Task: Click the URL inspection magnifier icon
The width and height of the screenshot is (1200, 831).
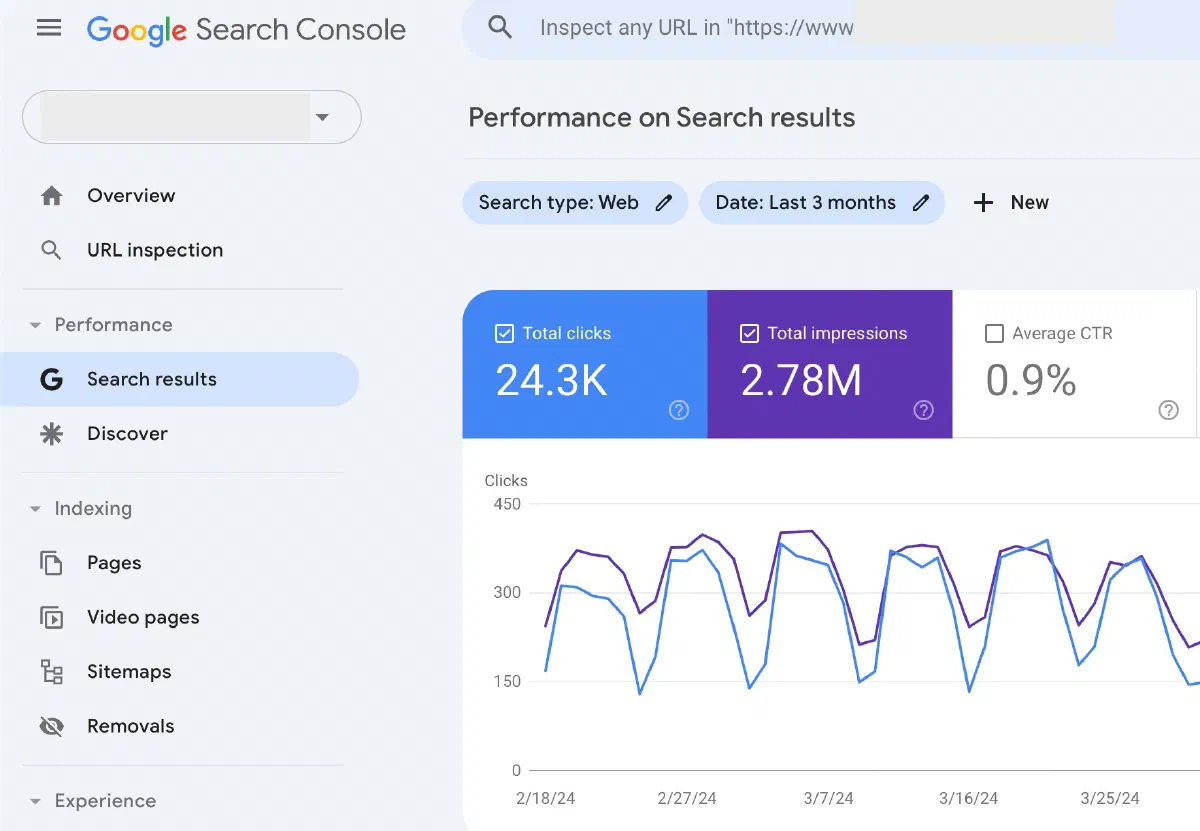Action: pyautogui.click(x=51, y=250)
